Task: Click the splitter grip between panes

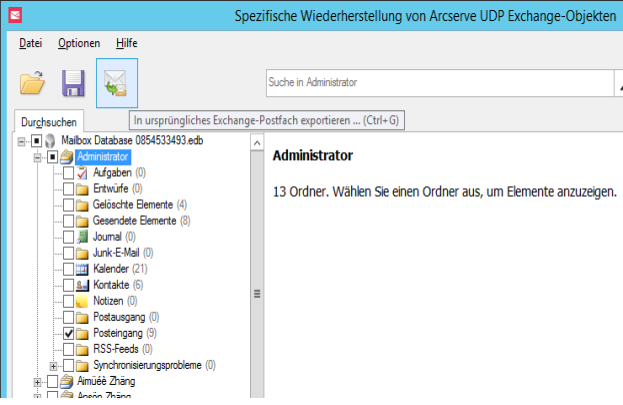Action: [x=257, y=294]
